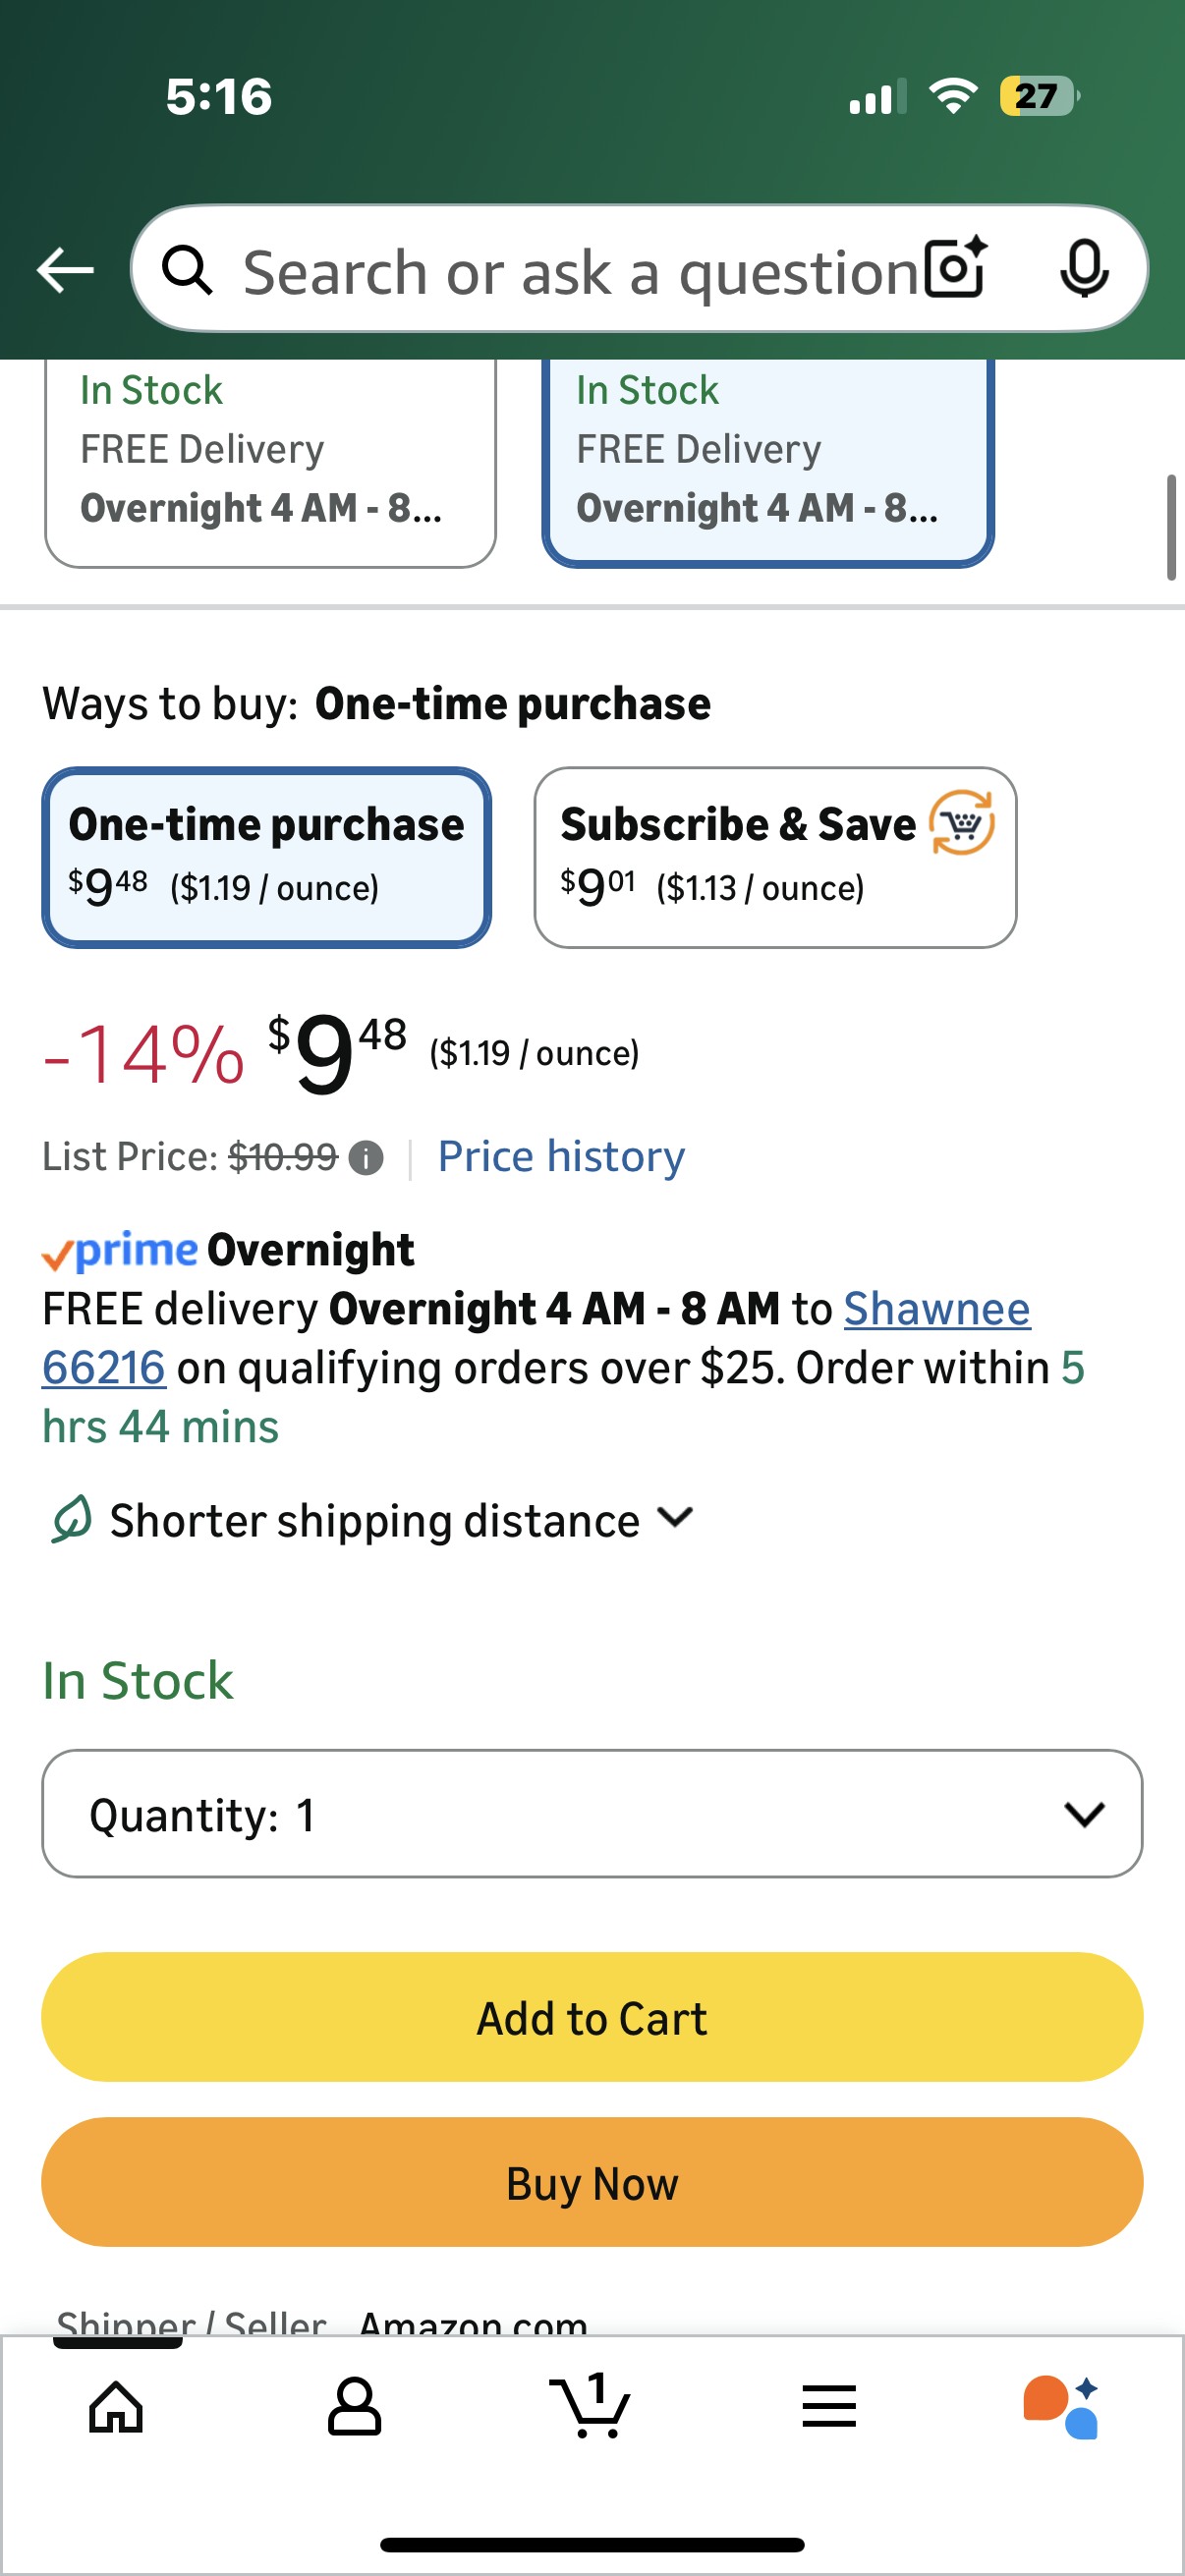The image size is (1185, 2576).
Task: Open the shopping cart icon
Action: pyautogui.click(x=591, y=2404)
